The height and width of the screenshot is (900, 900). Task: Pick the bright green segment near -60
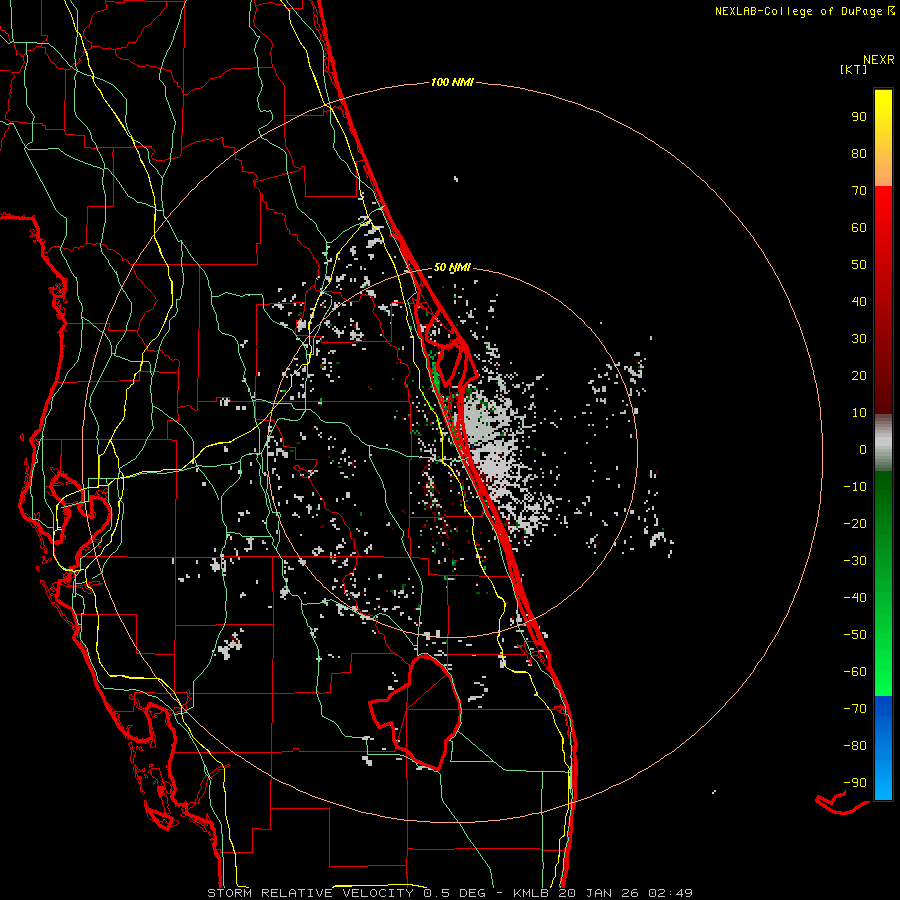click(883, 672)
